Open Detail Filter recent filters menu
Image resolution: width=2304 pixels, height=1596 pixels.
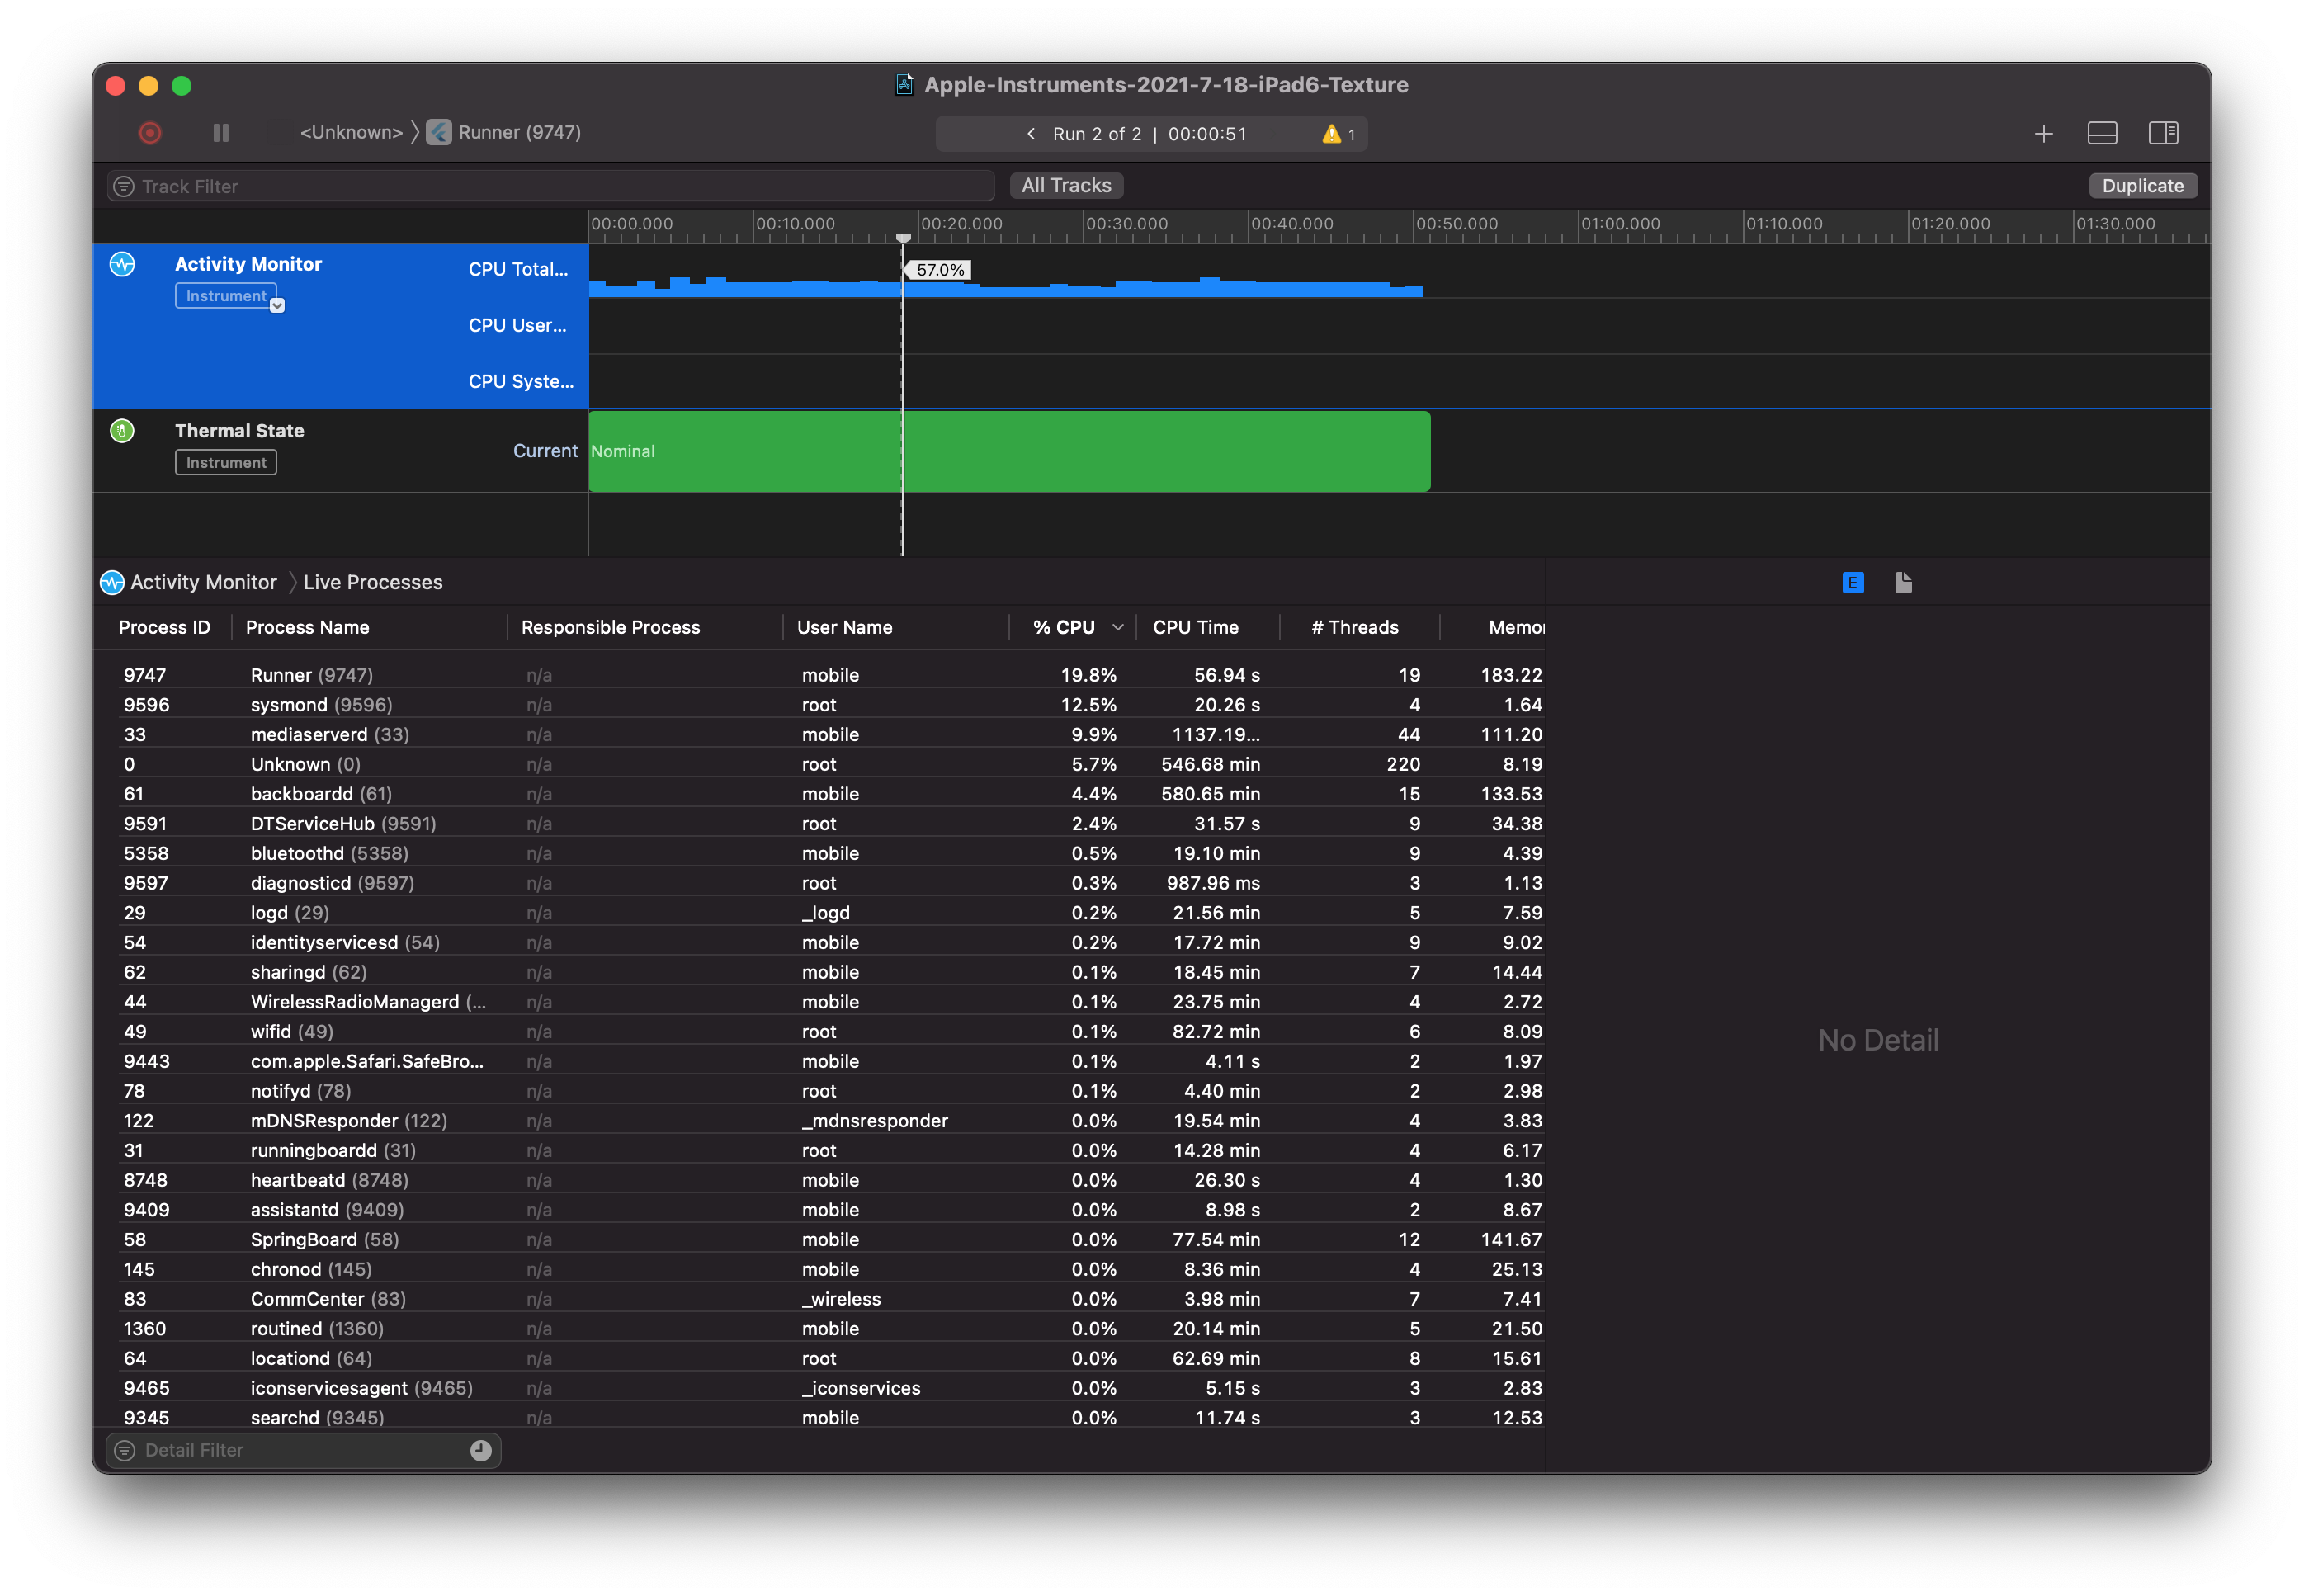click(x=481, y=1450)
